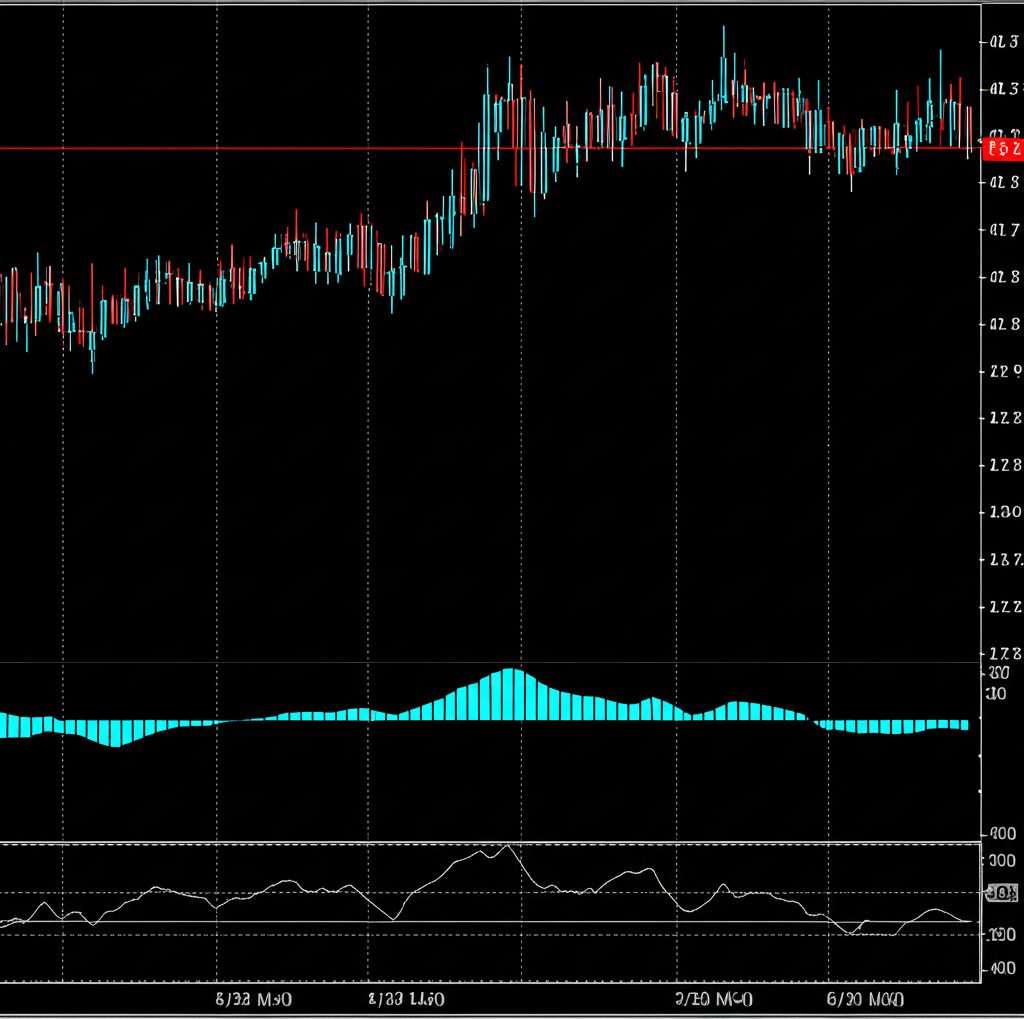The width and height of the screenshot is (1024, 1019).
Task: Click the lowest candlestick wick at chart left
Action: [x=93, y=368]
